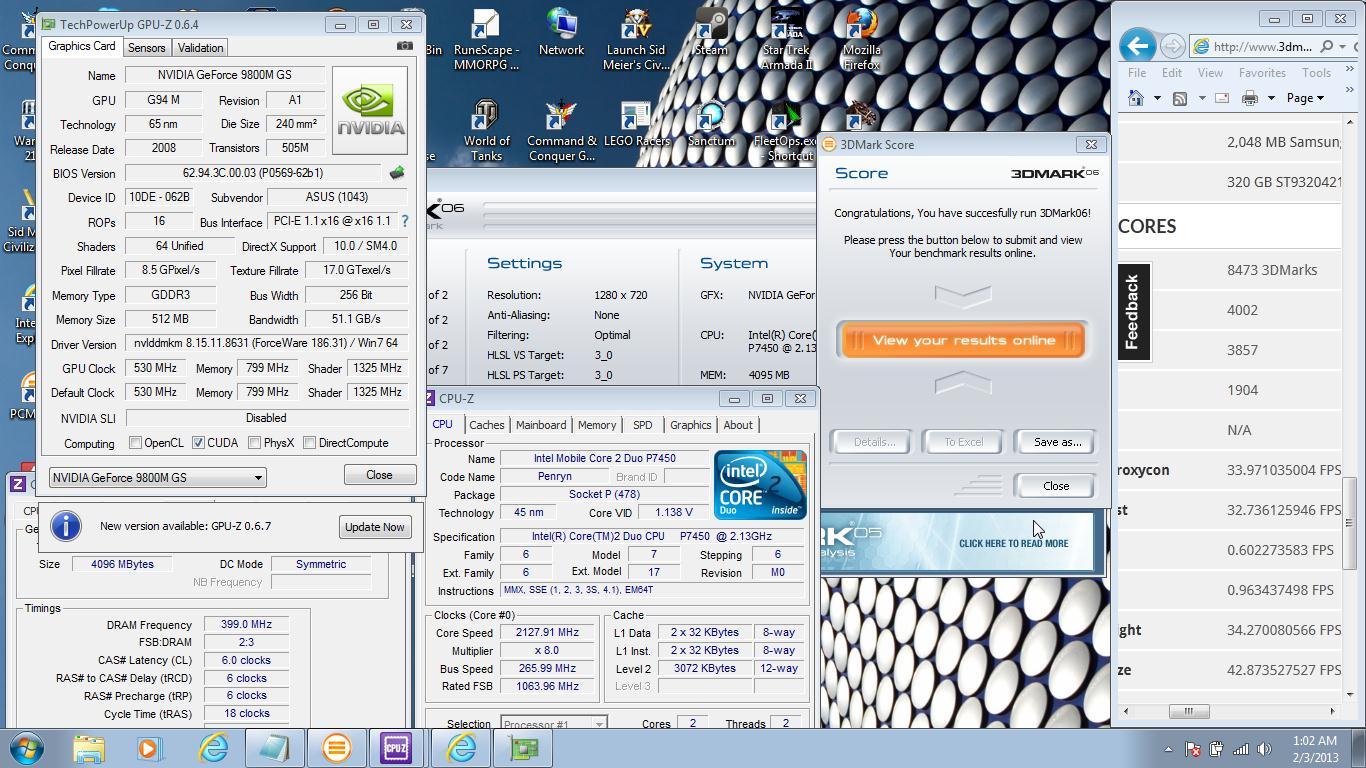This screenshot has height=768, width=1366.
Task: Show hidden tray icons arrow
Action: [1167, 749]
